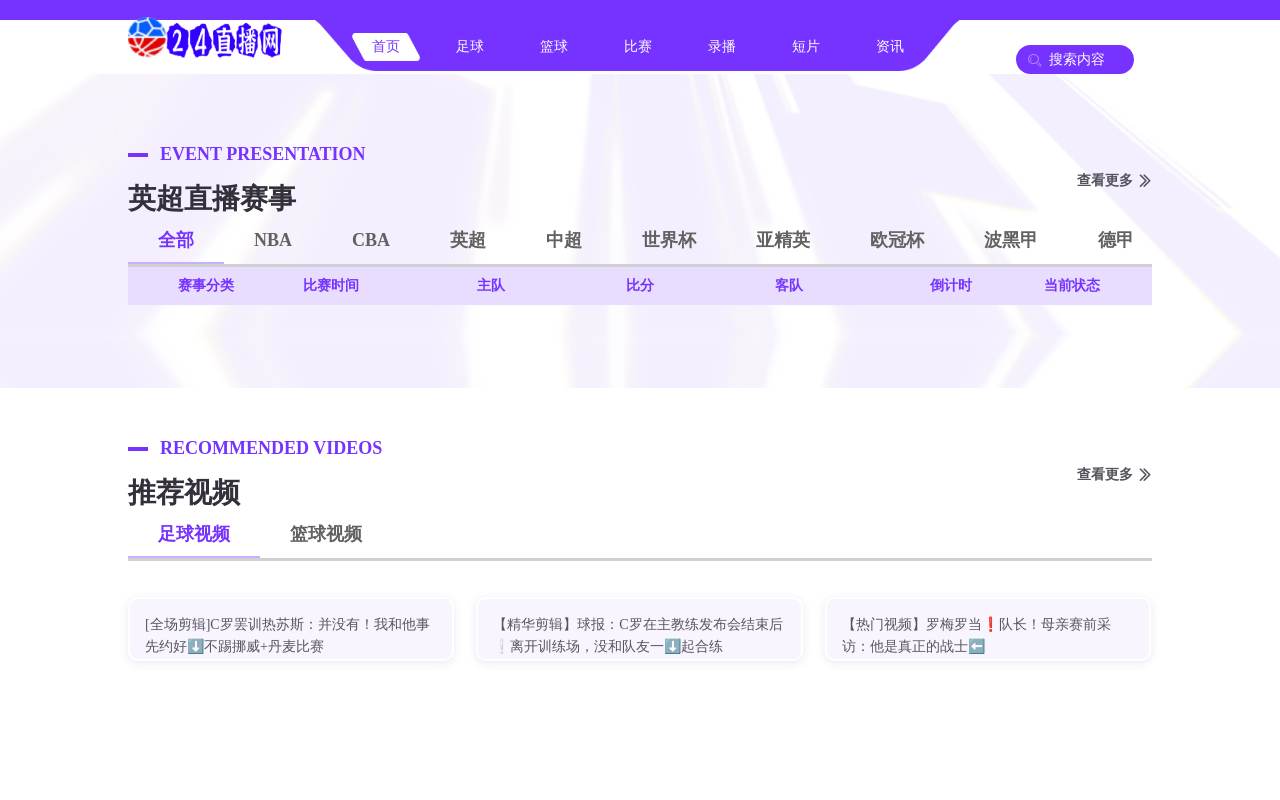Open the 录播 navigation item
The width and height of the screenshot is (1280, 800).
(x=722, y=47)
